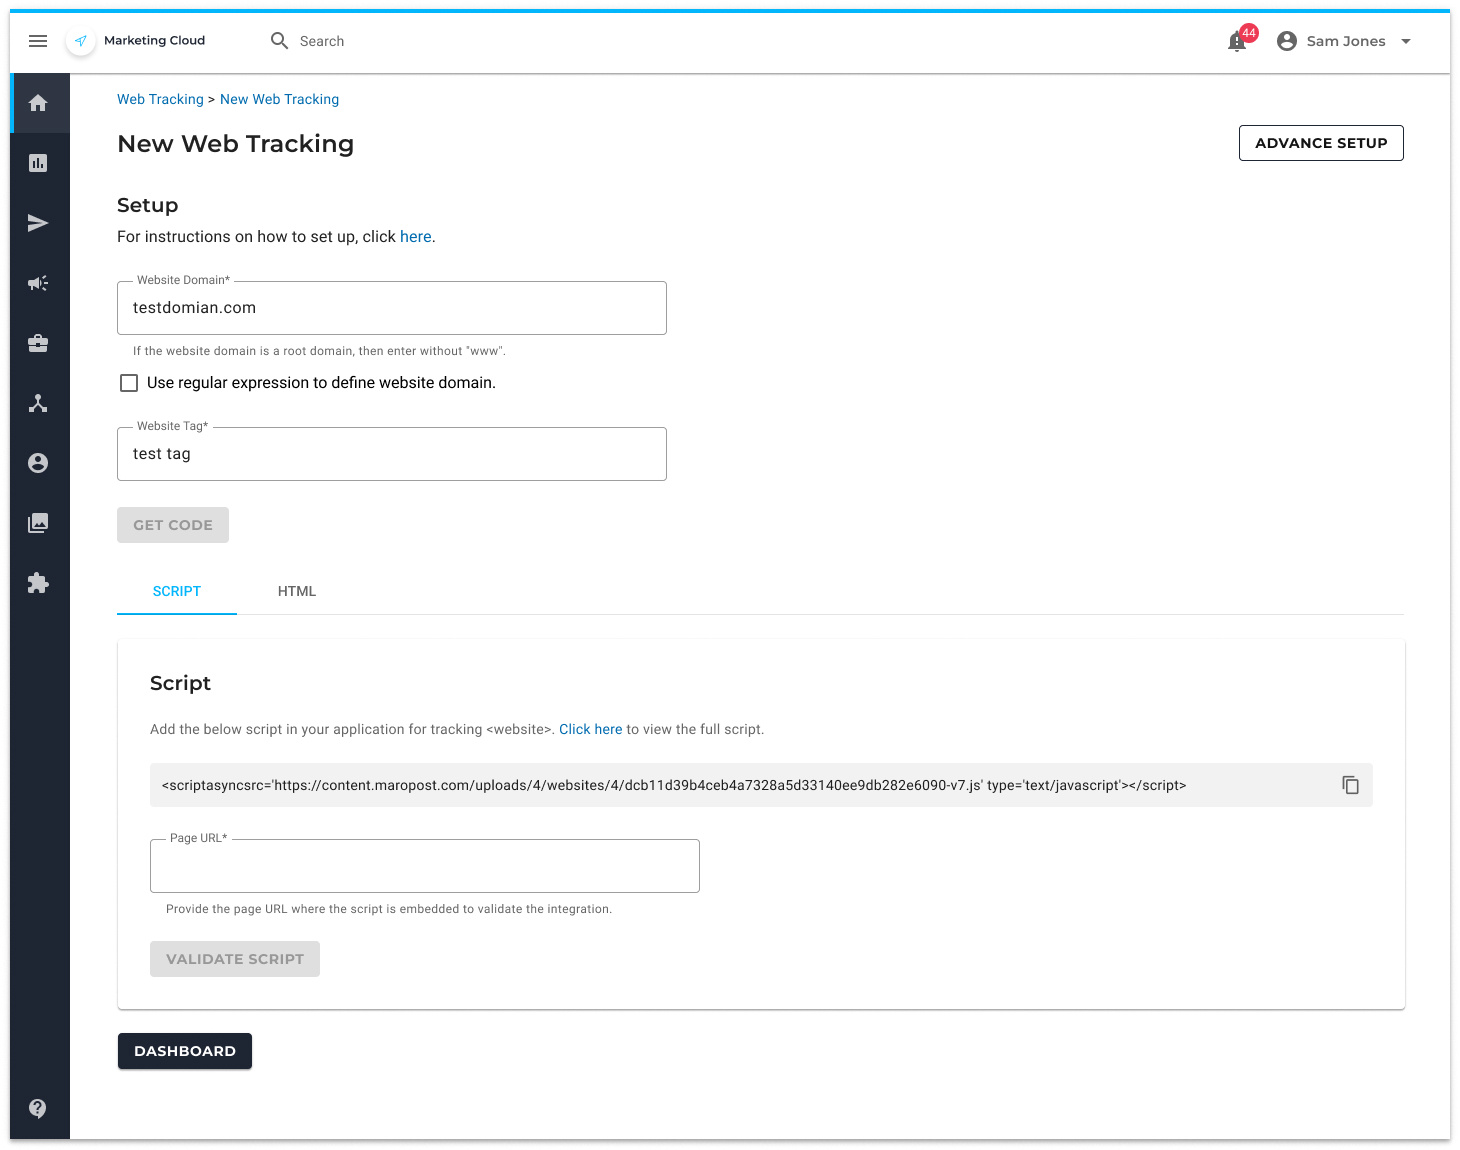Click the Marketing Cloud logo icon
1460x1150 pixels.
point(81,41)
